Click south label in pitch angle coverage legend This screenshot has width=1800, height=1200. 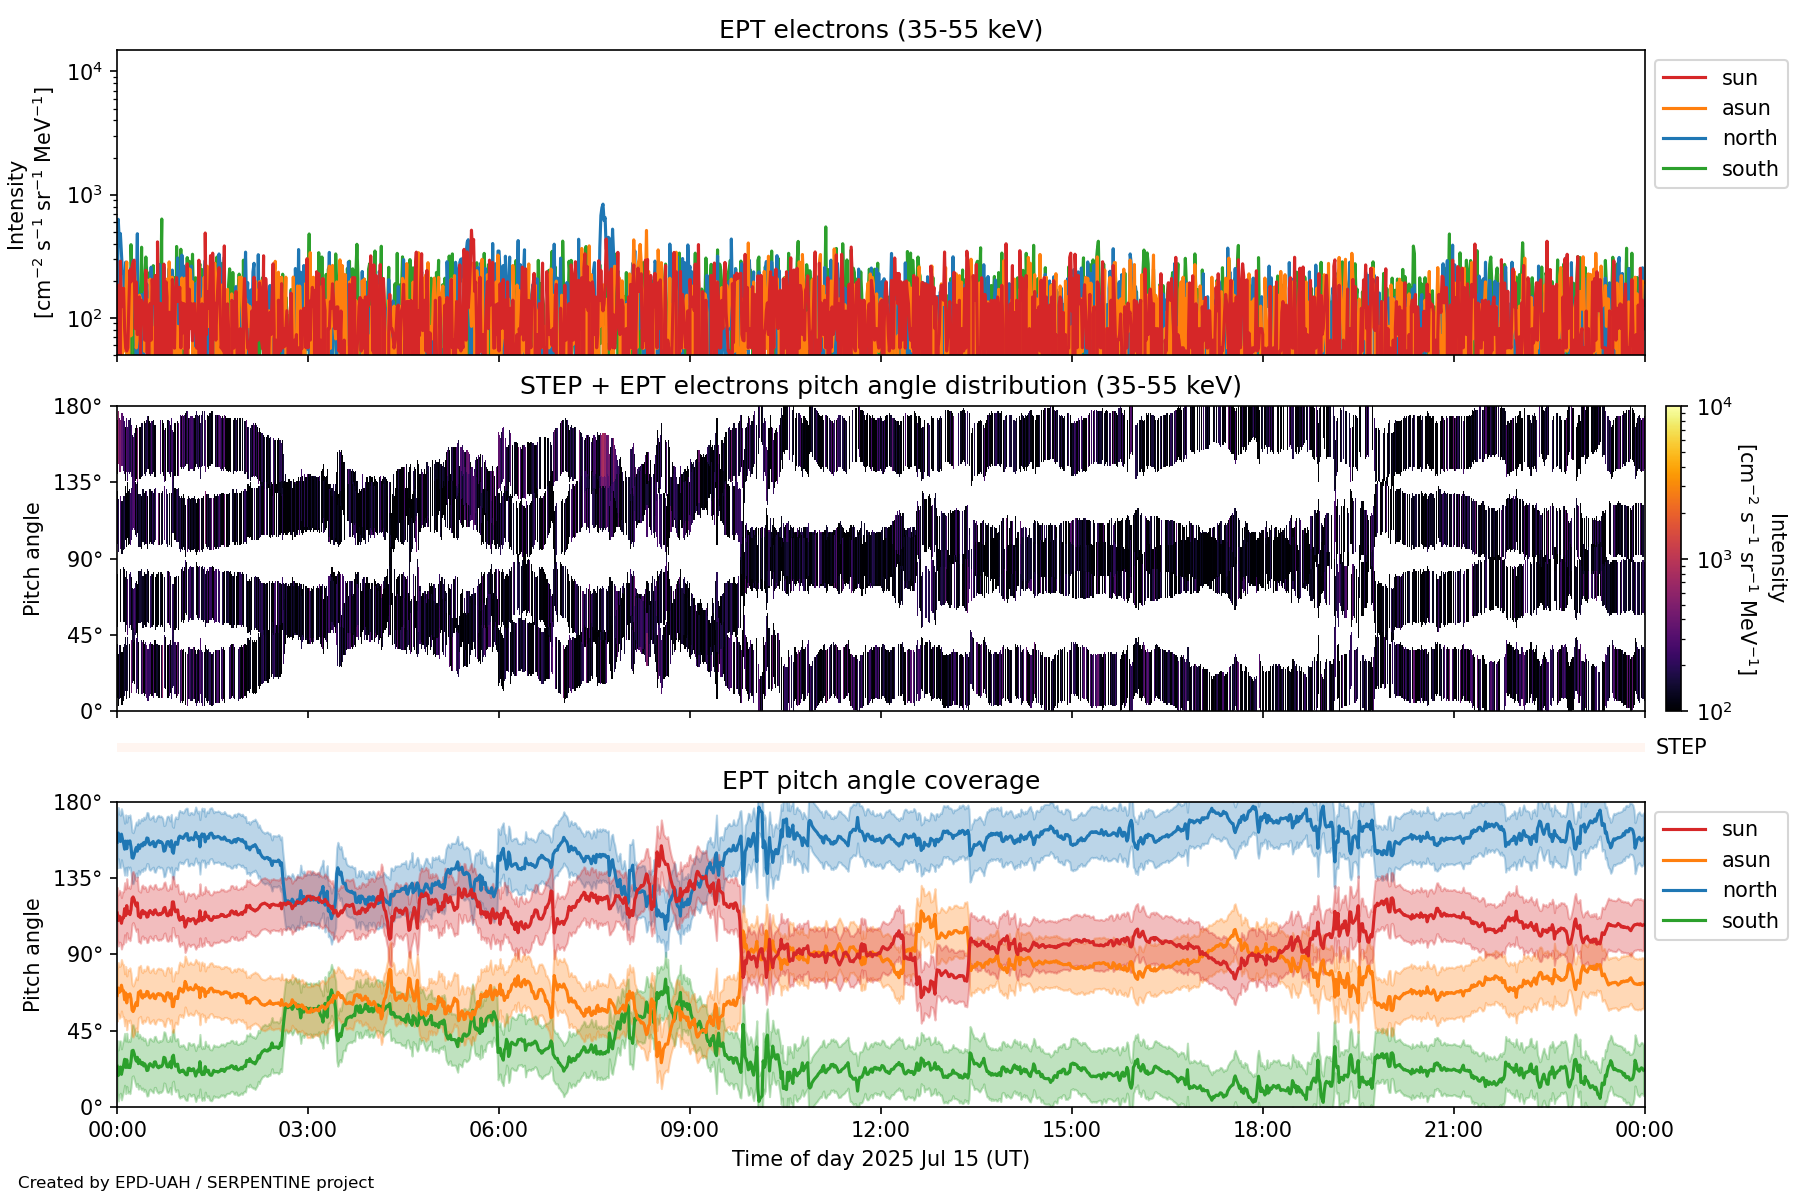1749,921
